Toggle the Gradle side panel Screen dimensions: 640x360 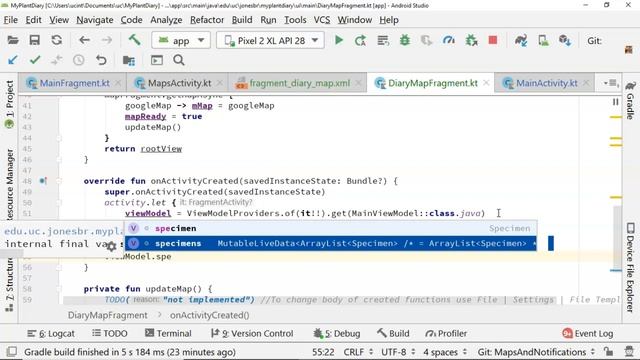coord(631,100)
